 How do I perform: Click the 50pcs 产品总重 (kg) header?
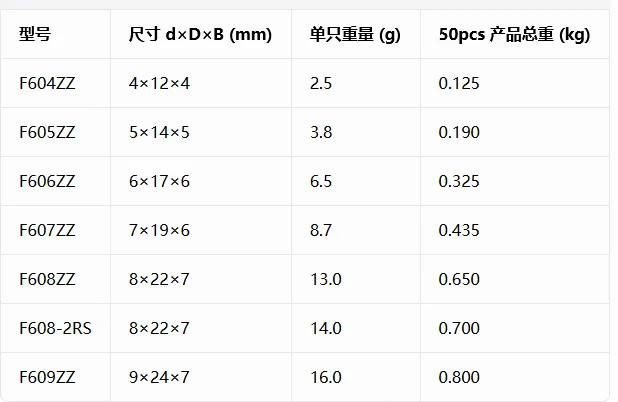coord(514,34)
